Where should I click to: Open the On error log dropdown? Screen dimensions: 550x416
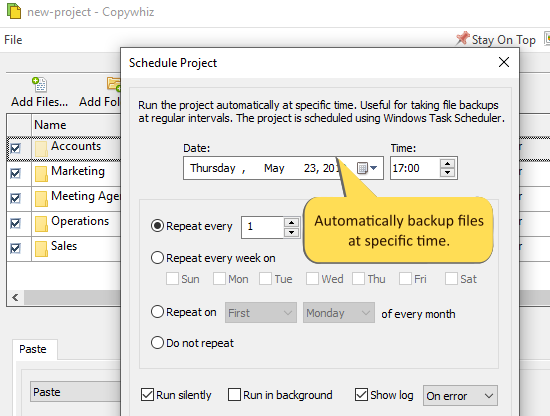point(460,396)
